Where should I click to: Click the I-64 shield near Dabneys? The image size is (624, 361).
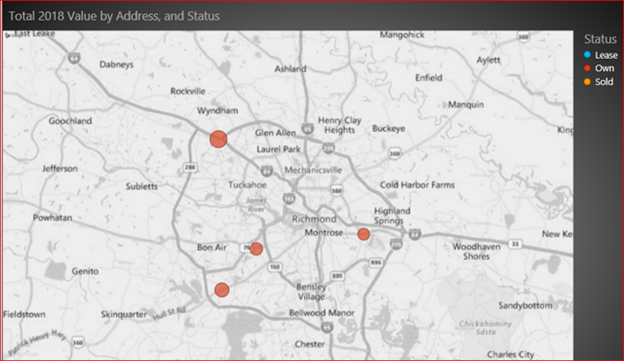pos(74,58)
